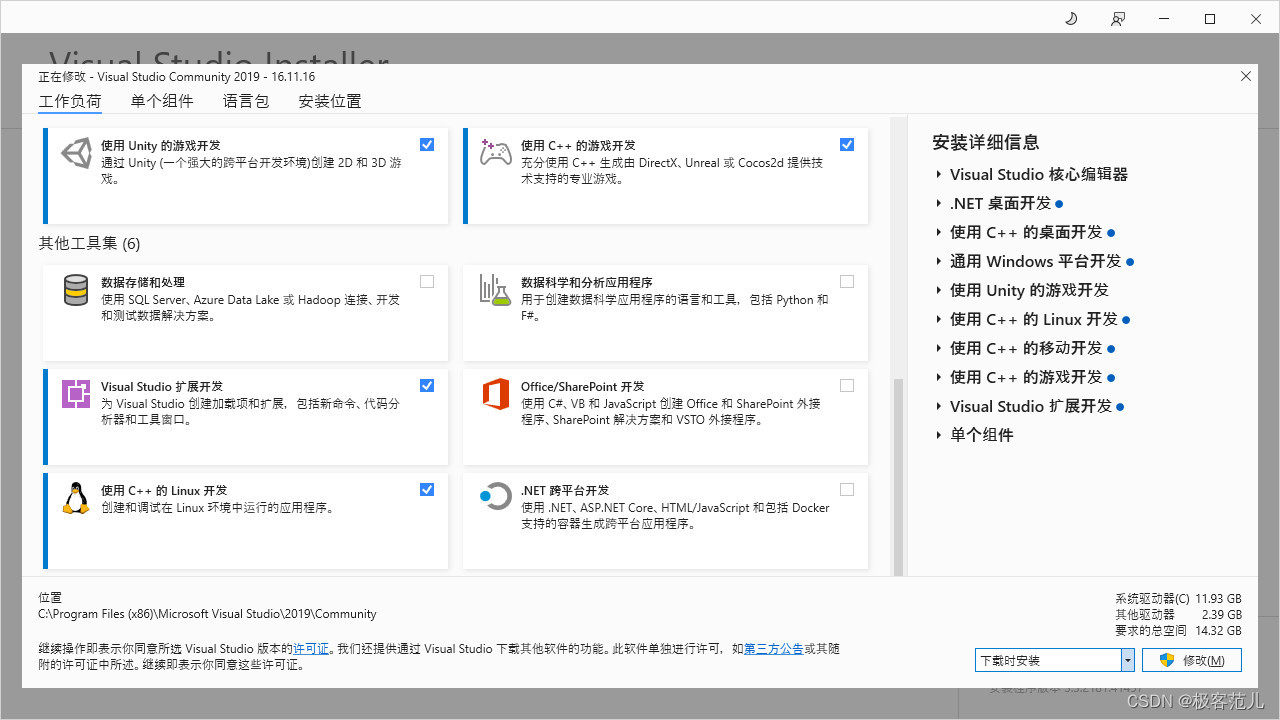
Task: Click the Office/SharePoint logo icon
Action: [496, 394]
